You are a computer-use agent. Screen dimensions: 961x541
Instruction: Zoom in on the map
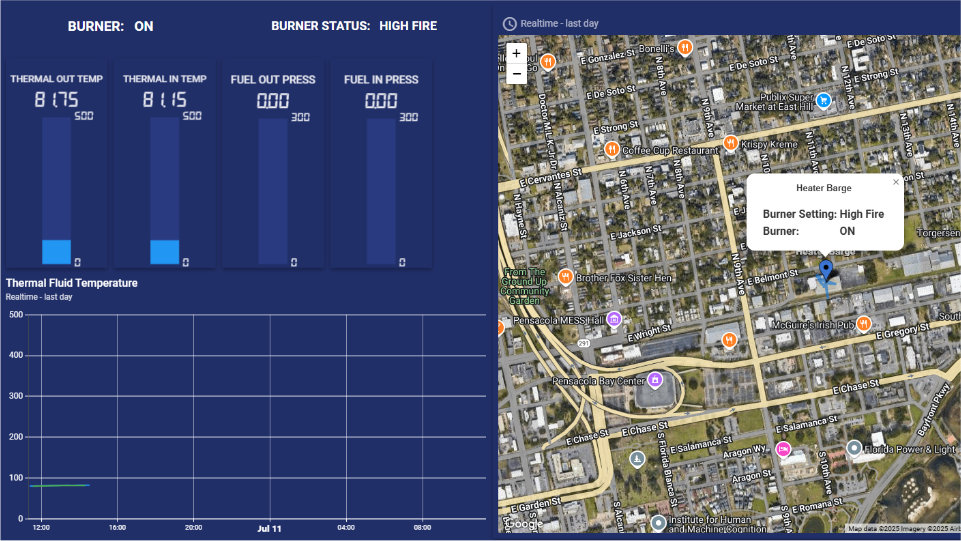click(x=517, y=53)
